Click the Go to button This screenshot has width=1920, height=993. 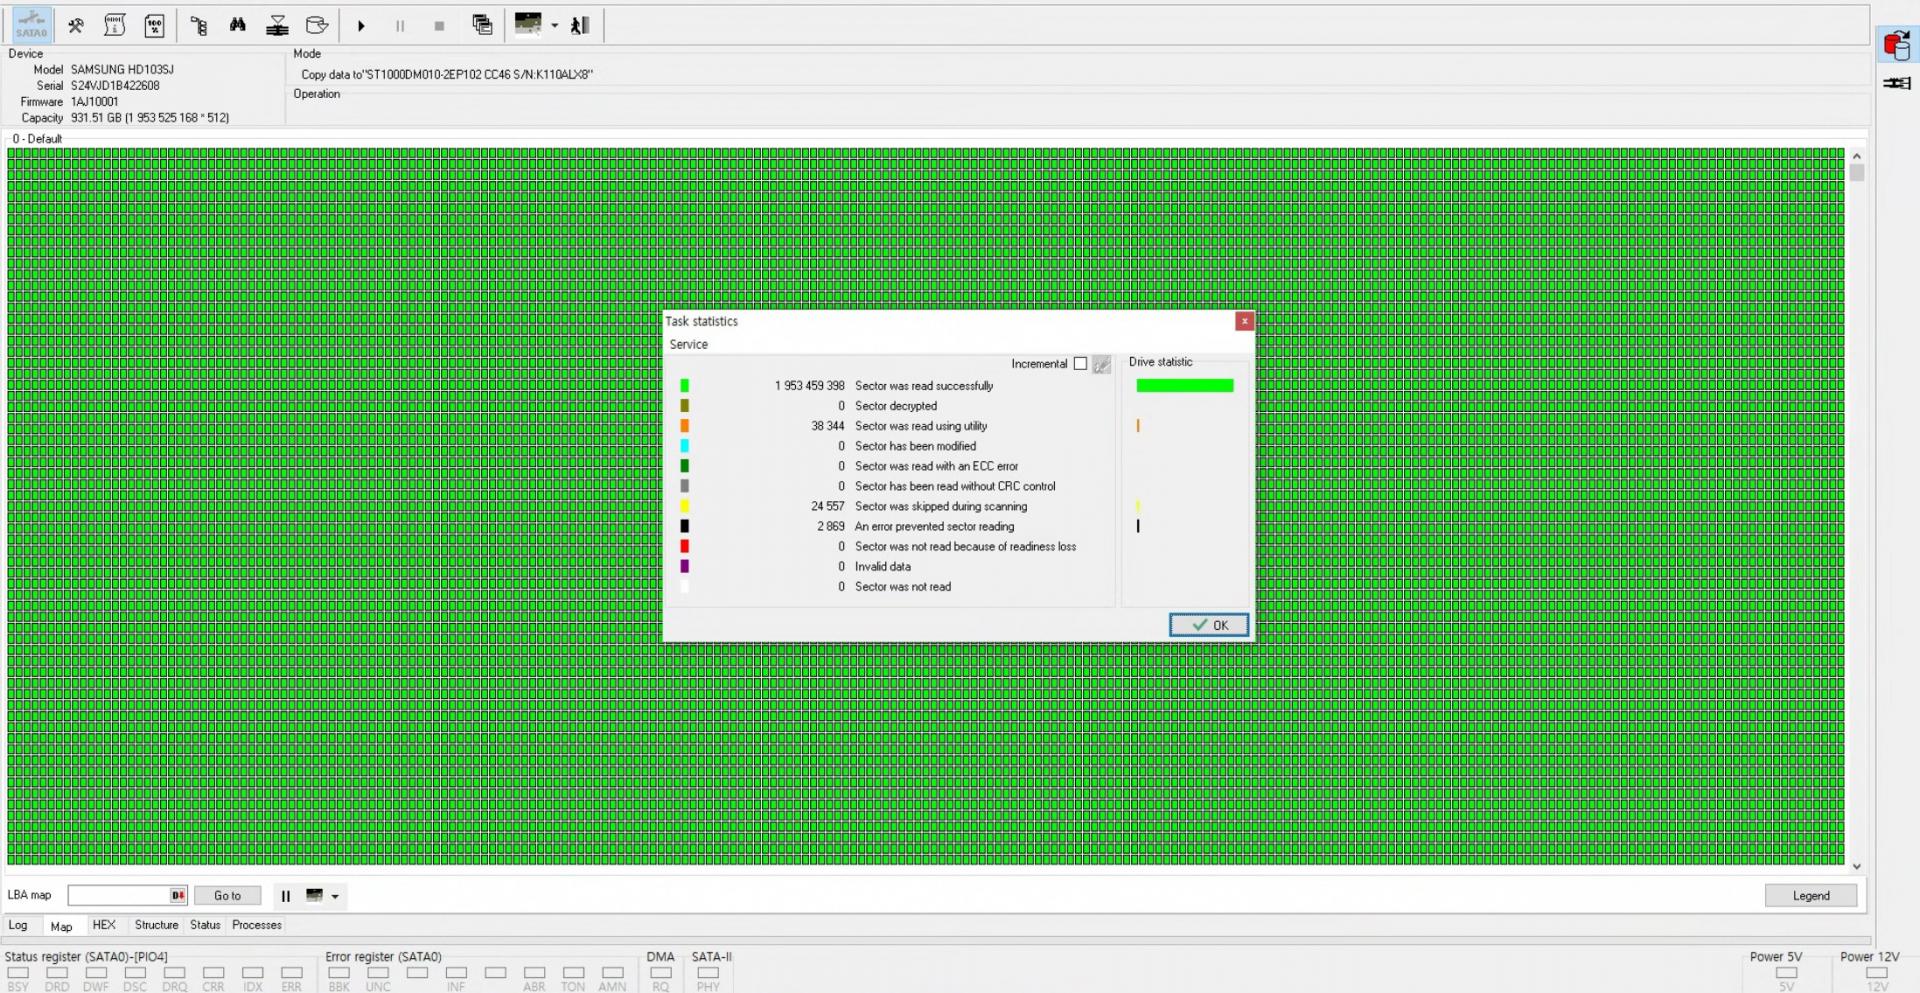tap(227, 896)
